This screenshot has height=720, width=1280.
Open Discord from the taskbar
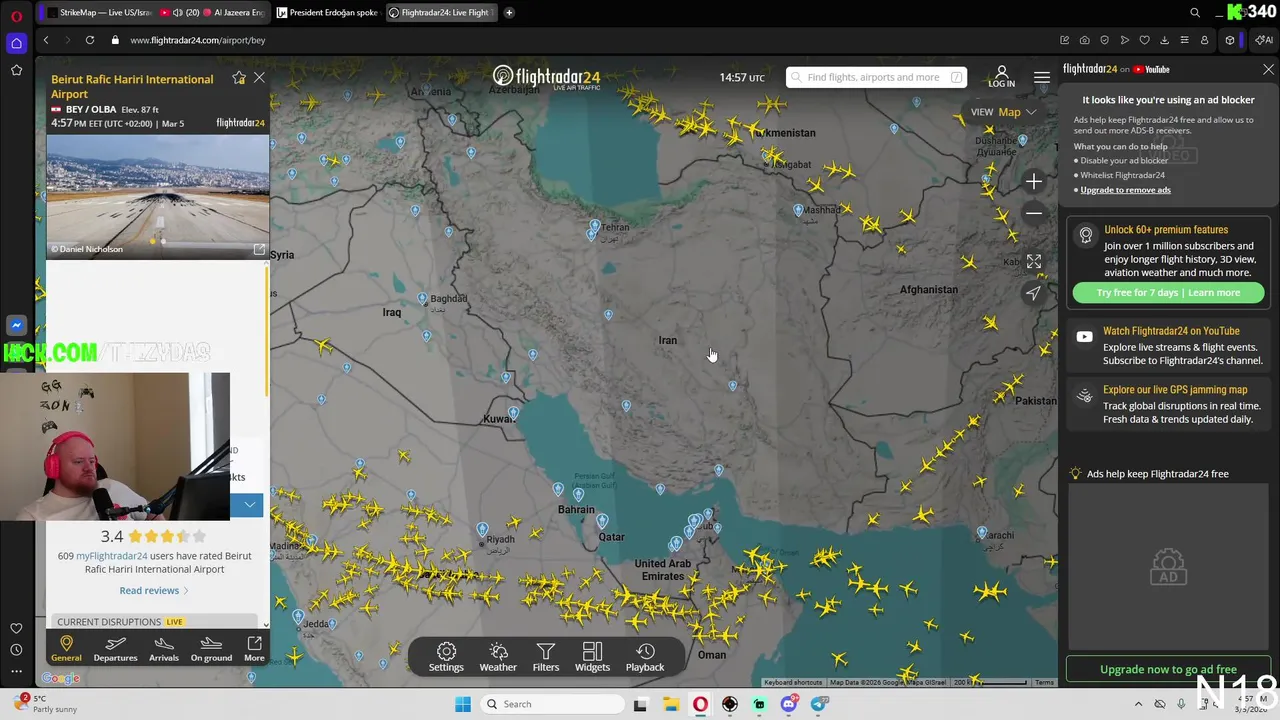(x=790, y=704)
